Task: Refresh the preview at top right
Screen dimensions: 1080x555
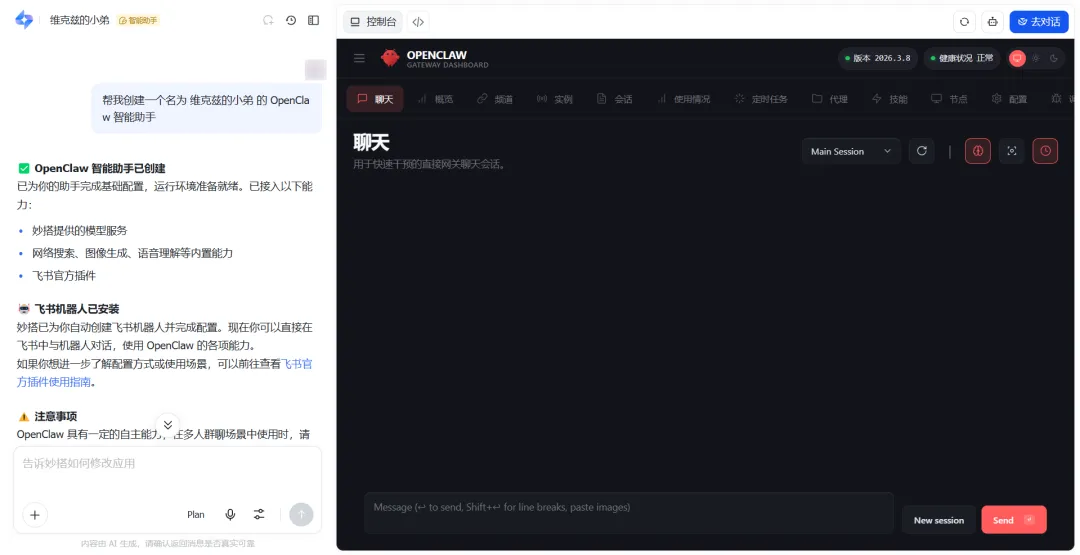Action: pyautogui.click(x=964, y=22)
